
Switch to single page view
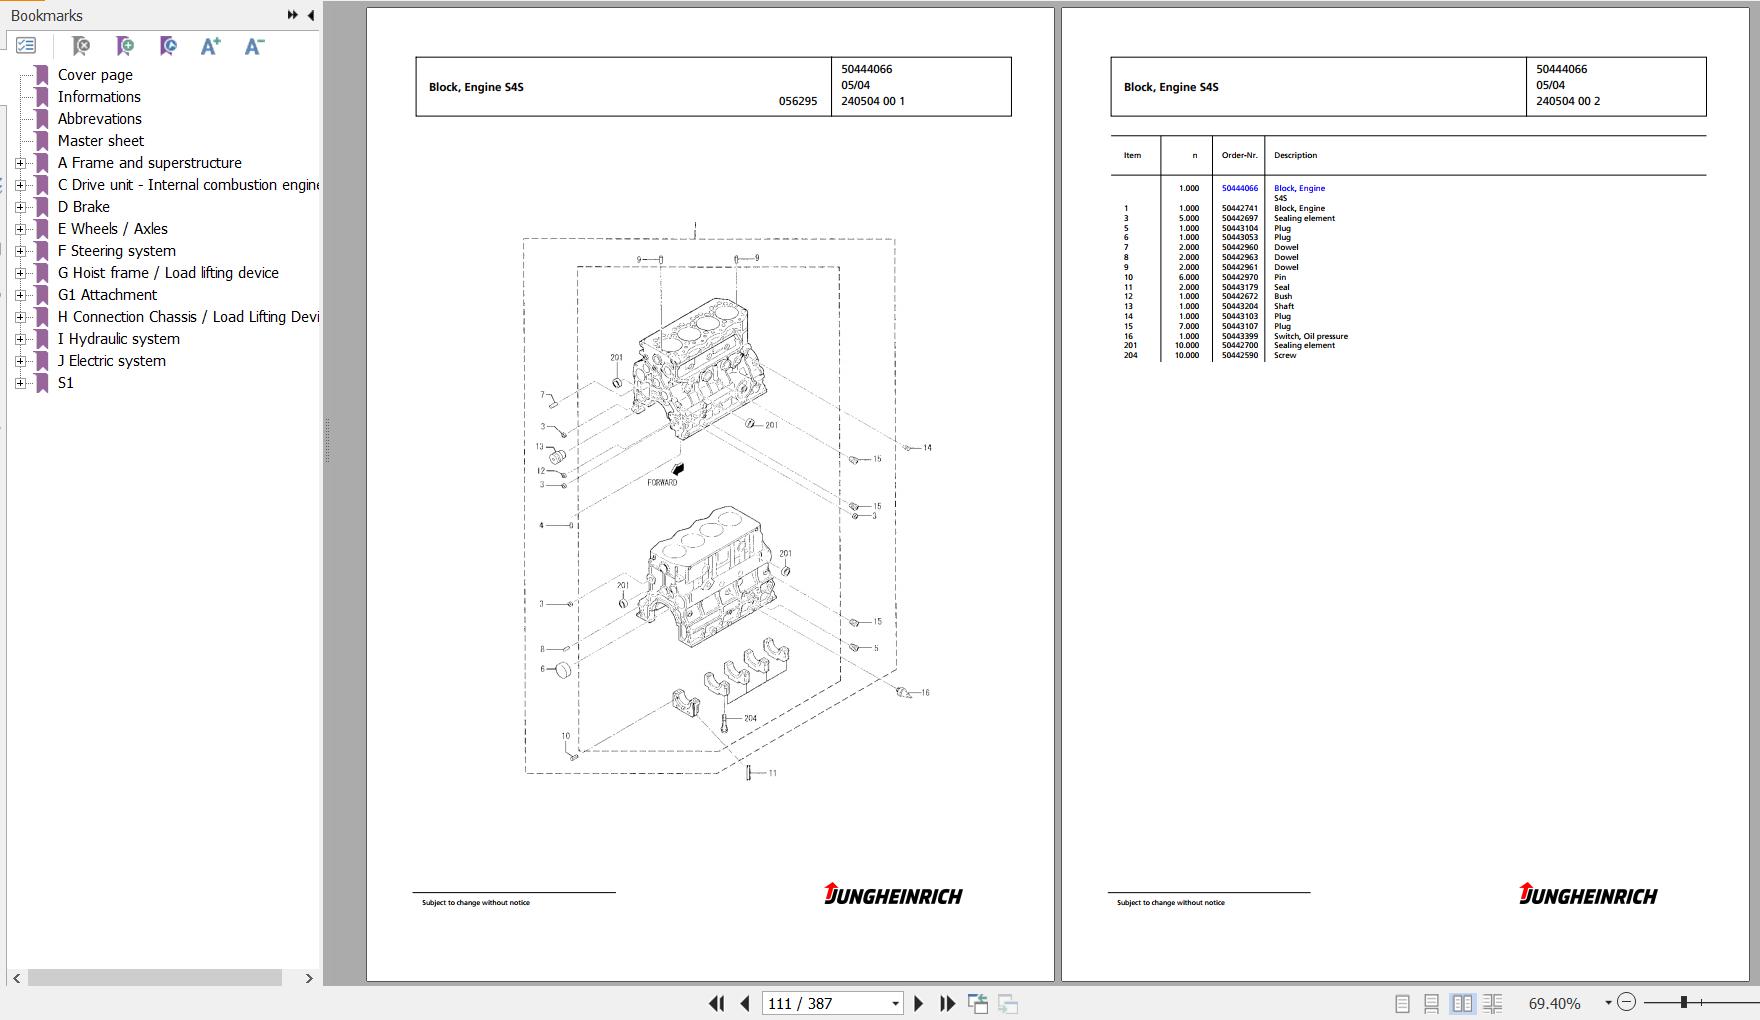coord(1402,1003)
